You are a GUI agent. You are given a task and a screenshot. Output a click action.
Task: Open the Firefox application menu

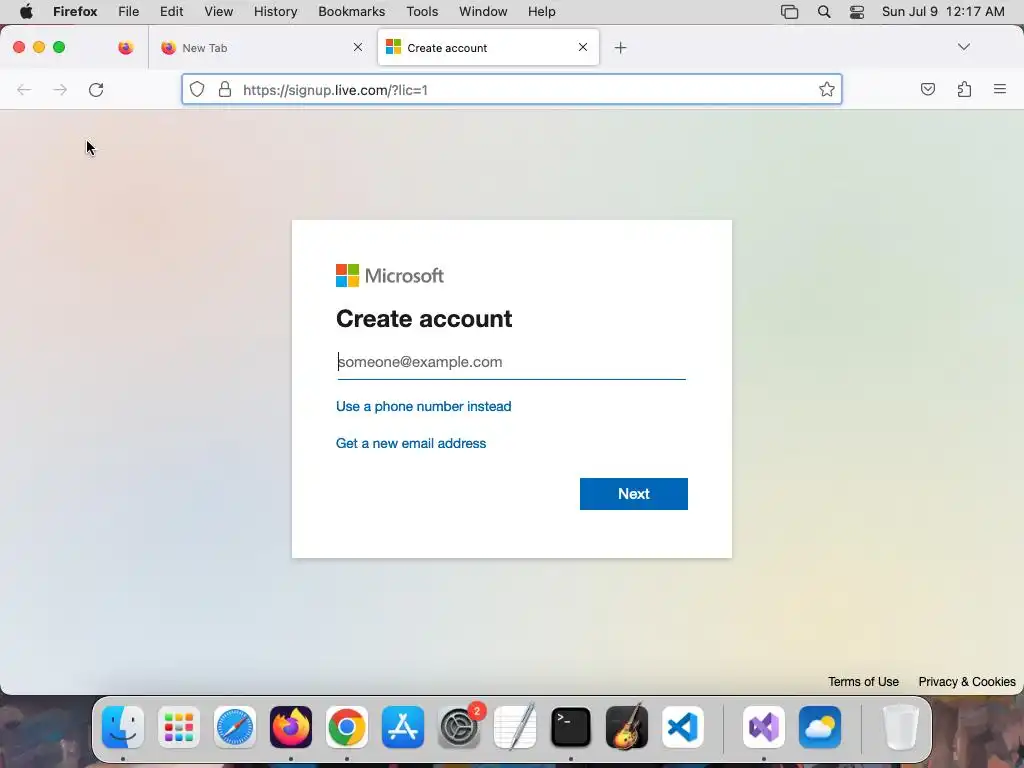pyautogui.click(x=75, y=12)
